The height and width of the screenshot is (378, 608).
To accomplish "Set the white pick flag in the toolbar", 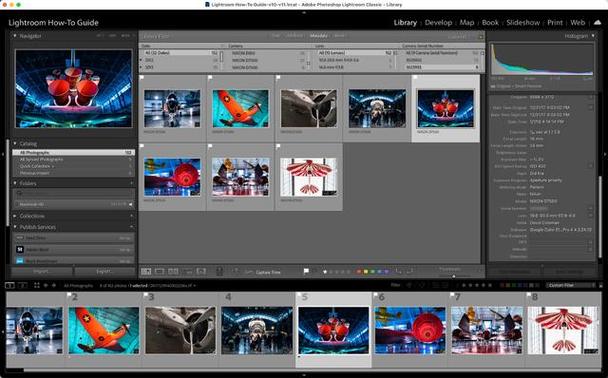I will [306, 271].
